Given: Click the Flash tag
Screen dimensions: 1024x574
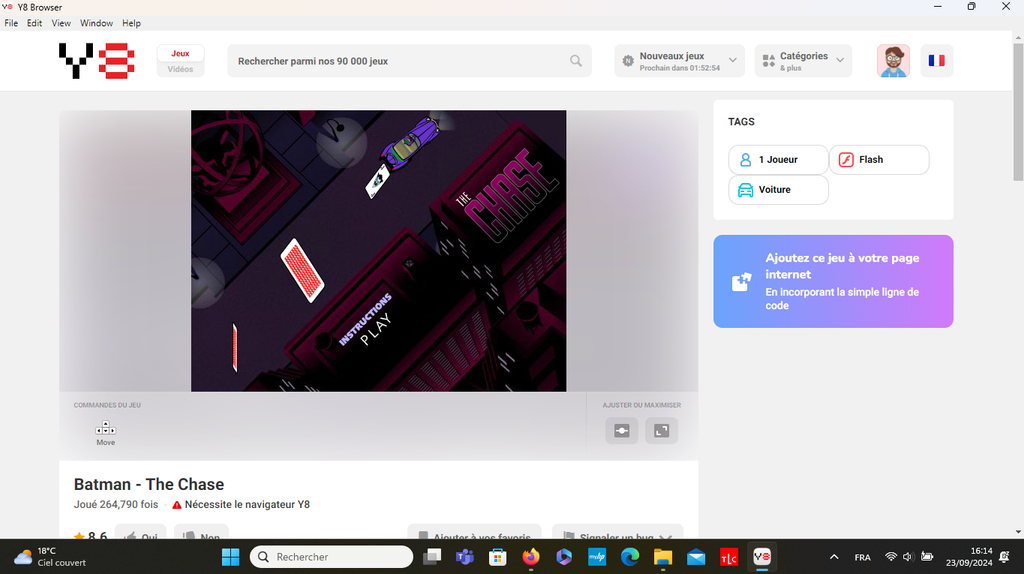Looking at the screenshot, I should (878, 160).
